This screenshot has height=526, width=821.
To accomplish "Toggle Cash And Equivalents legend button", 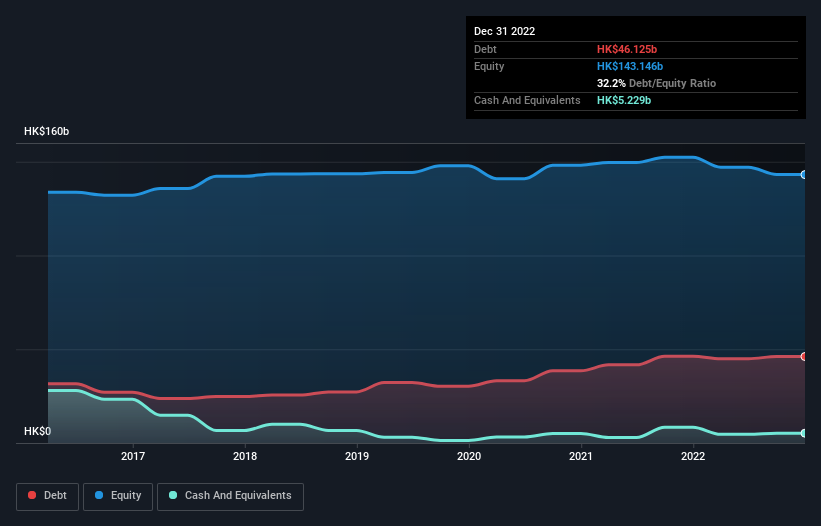I will pos(230,496).
